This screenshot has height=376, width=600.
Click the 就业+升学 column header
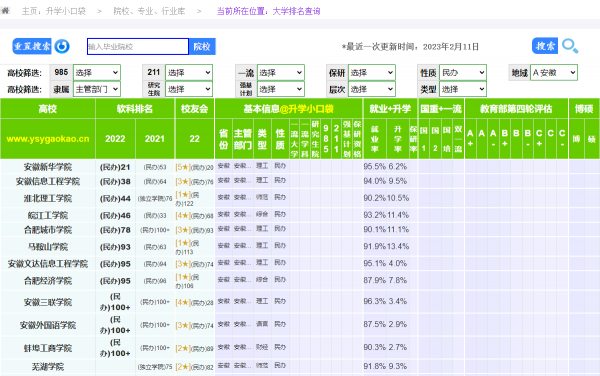(390, 109)
